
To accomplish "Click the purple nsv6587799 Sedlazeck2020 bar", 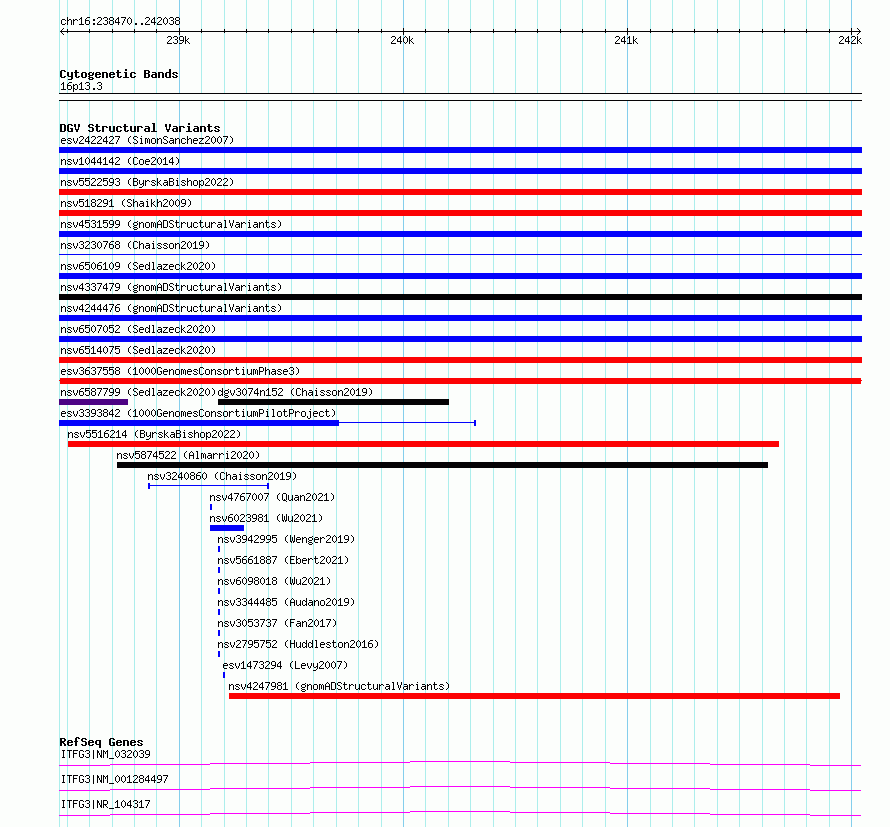I will click(x=94, y=402).
